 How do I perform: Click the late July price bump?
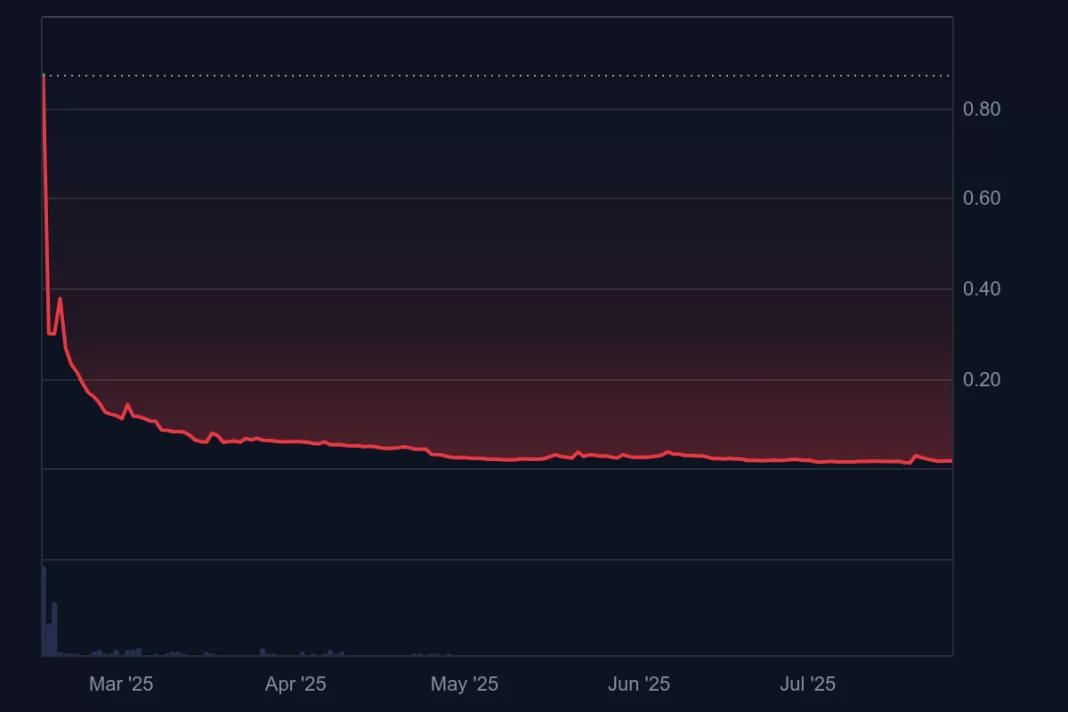(915, 456)
